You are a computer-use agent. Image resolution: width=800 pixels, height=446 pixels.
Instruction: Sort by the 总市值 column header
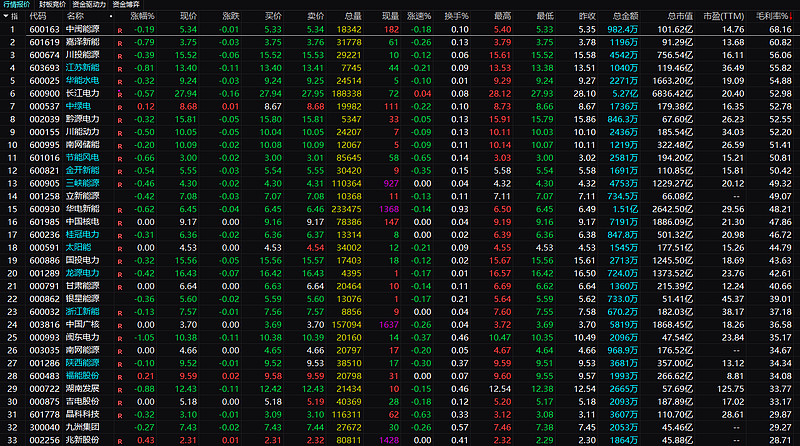pyautogui.click(x=680, y=16)
